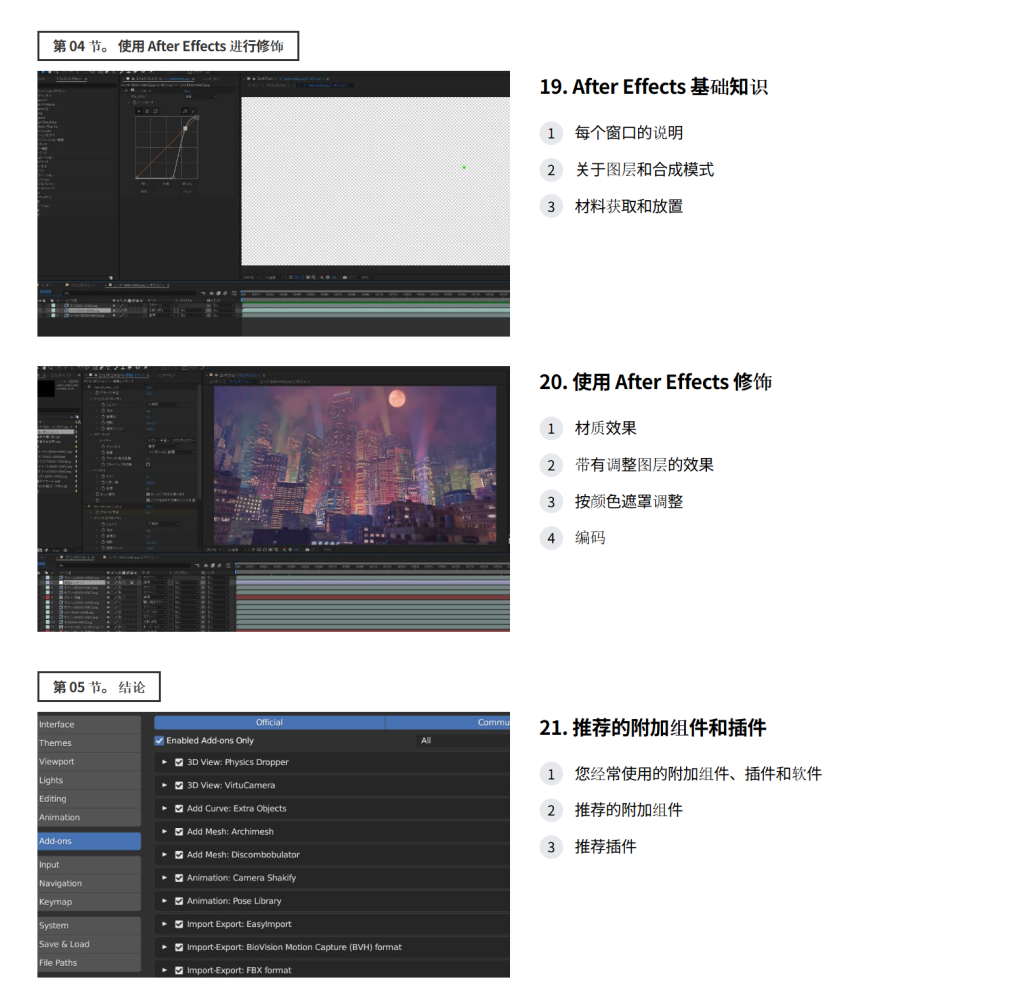Viewport: 1024px width, 994px height.
Task: Expand the 3D View: VirtuCamera details arrow
Action: coord(165,785)
